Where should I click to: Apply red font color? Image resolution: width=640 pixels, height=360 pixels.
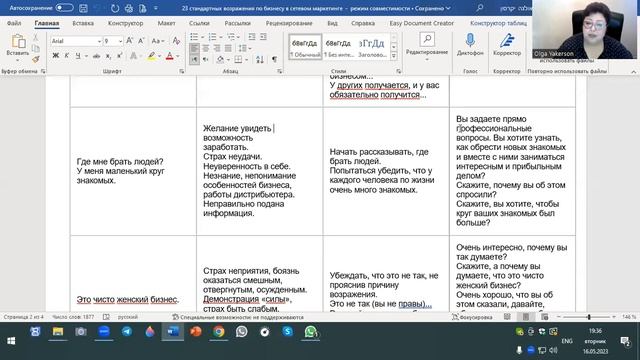(169, 56)
